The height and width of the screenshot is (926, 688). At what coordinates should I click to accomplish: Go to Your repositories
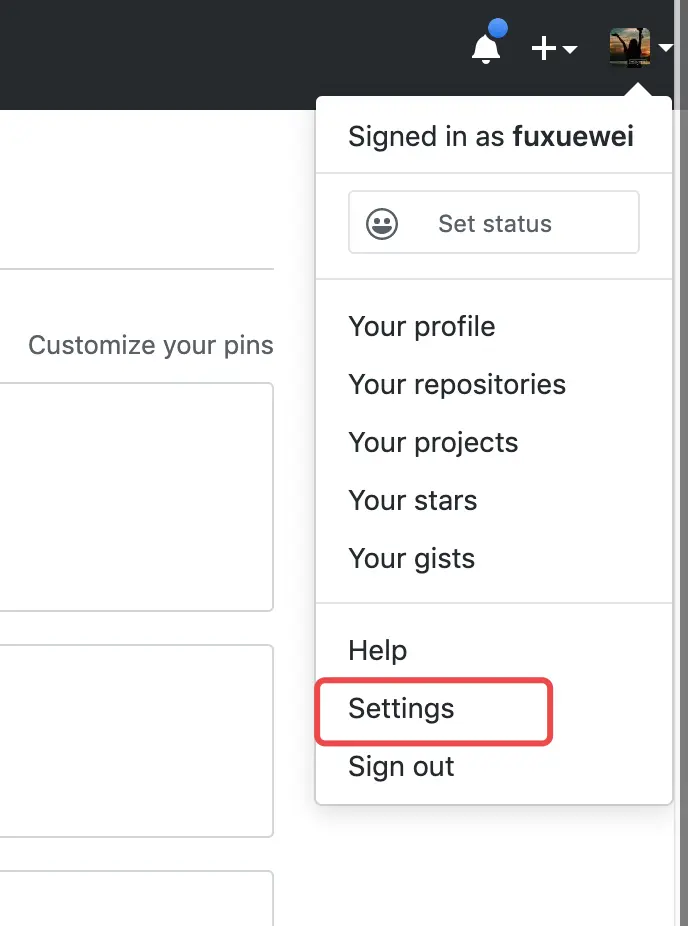[x=456, y=385]
